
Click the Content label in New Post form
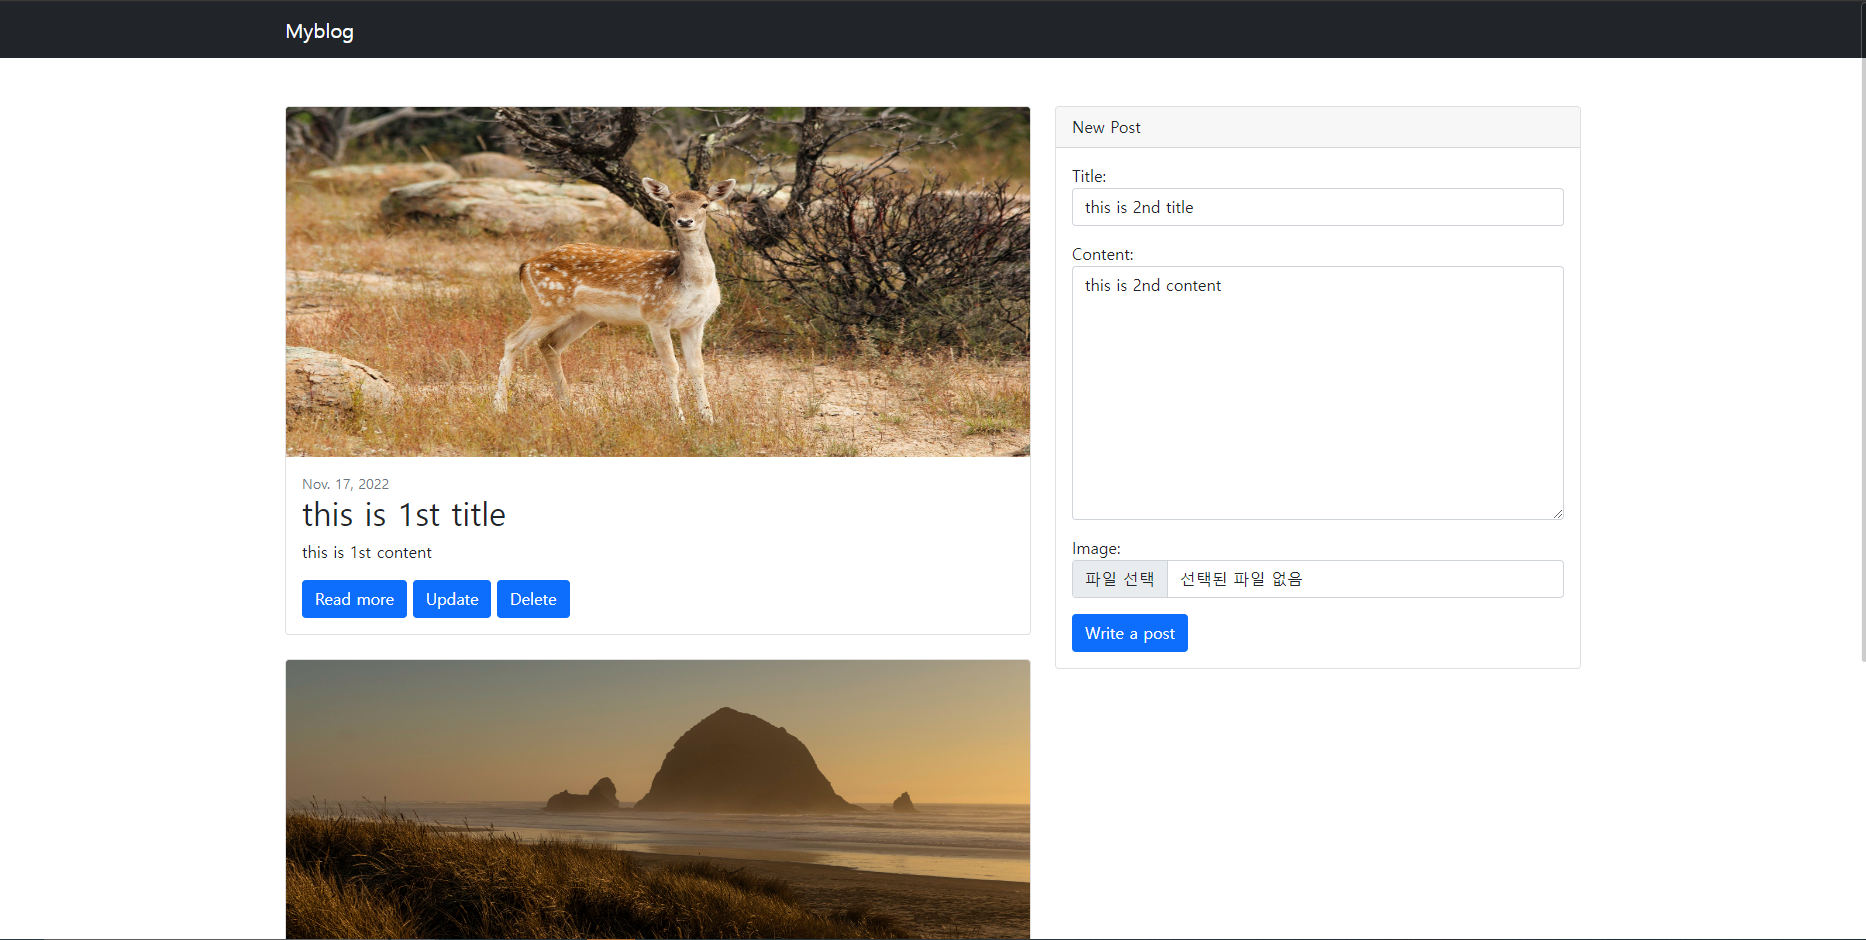[x=1102, y=254]
